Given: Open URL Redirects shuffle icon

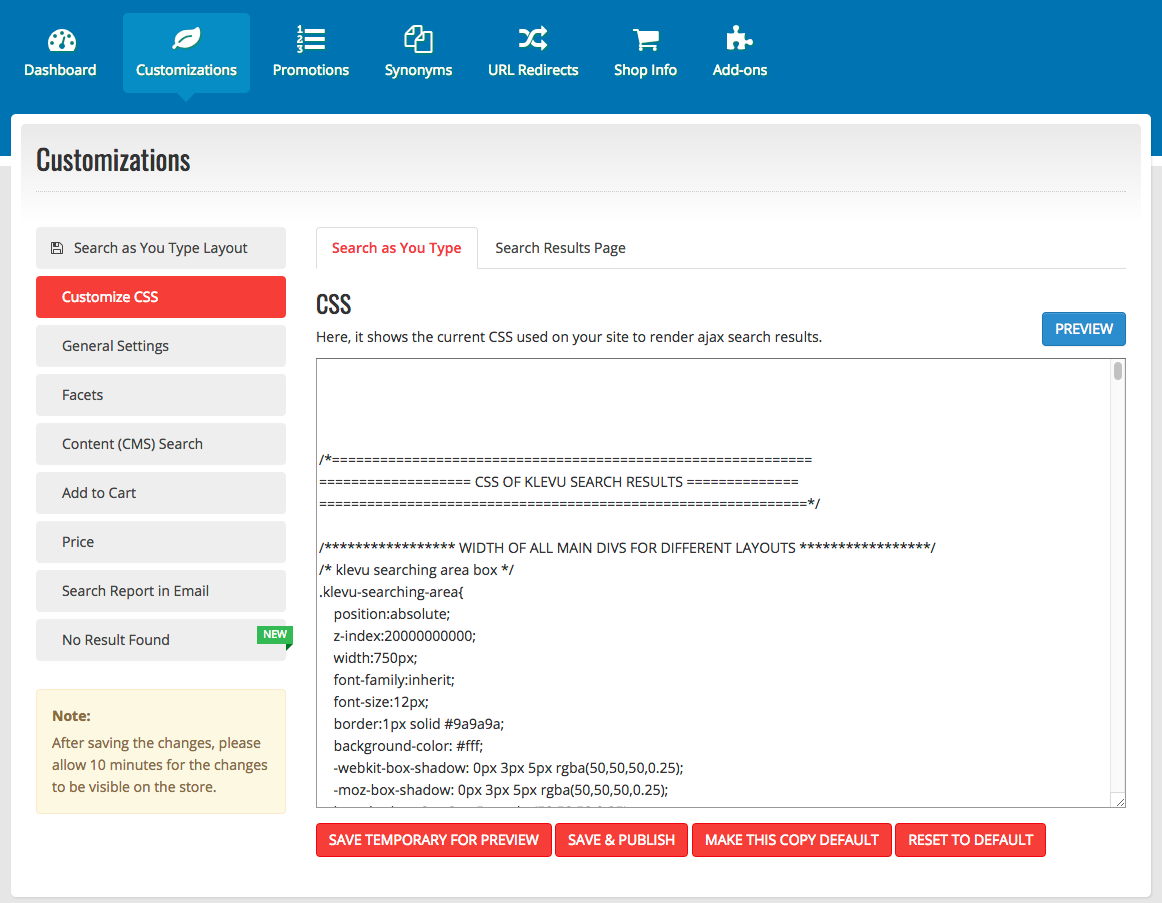Looking at the screenshot, I should (533, 40).
